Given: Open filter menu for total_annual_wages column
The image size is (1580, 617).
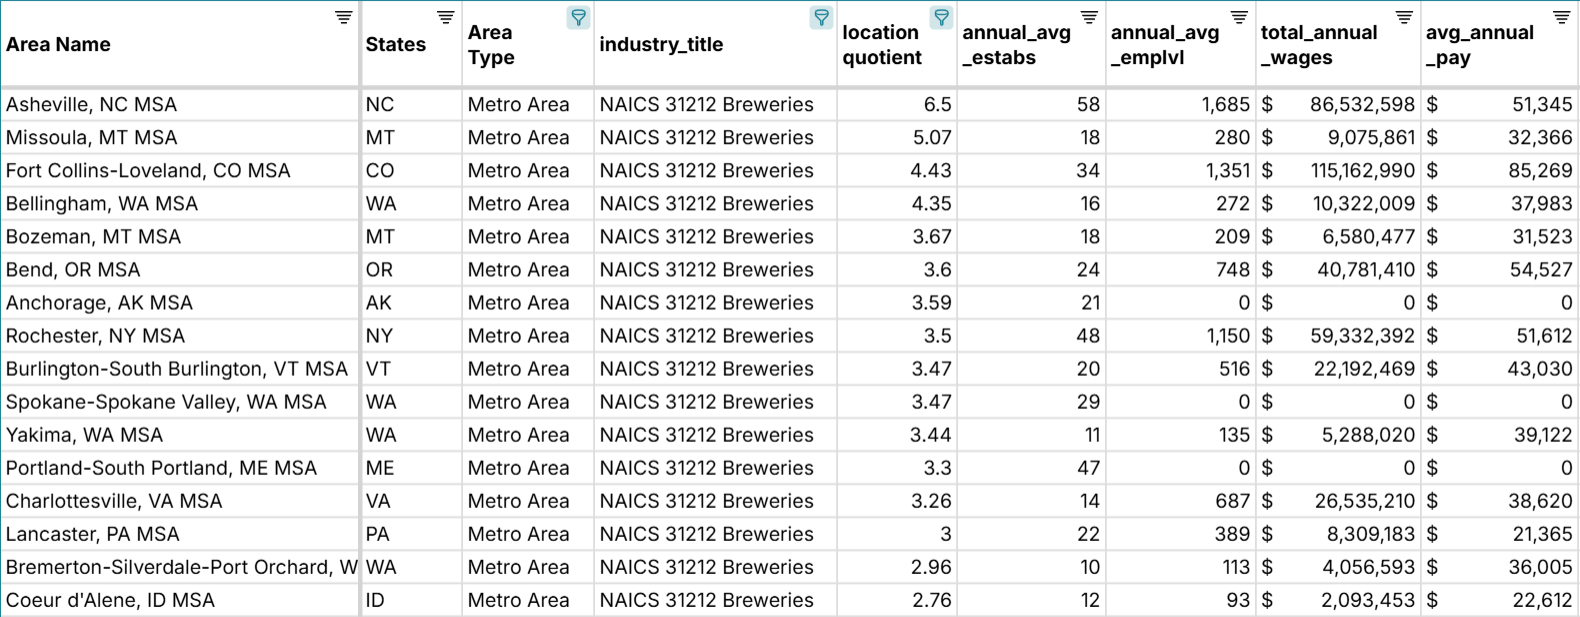Looking at the screenshot, I should (x=1404, y=17).
